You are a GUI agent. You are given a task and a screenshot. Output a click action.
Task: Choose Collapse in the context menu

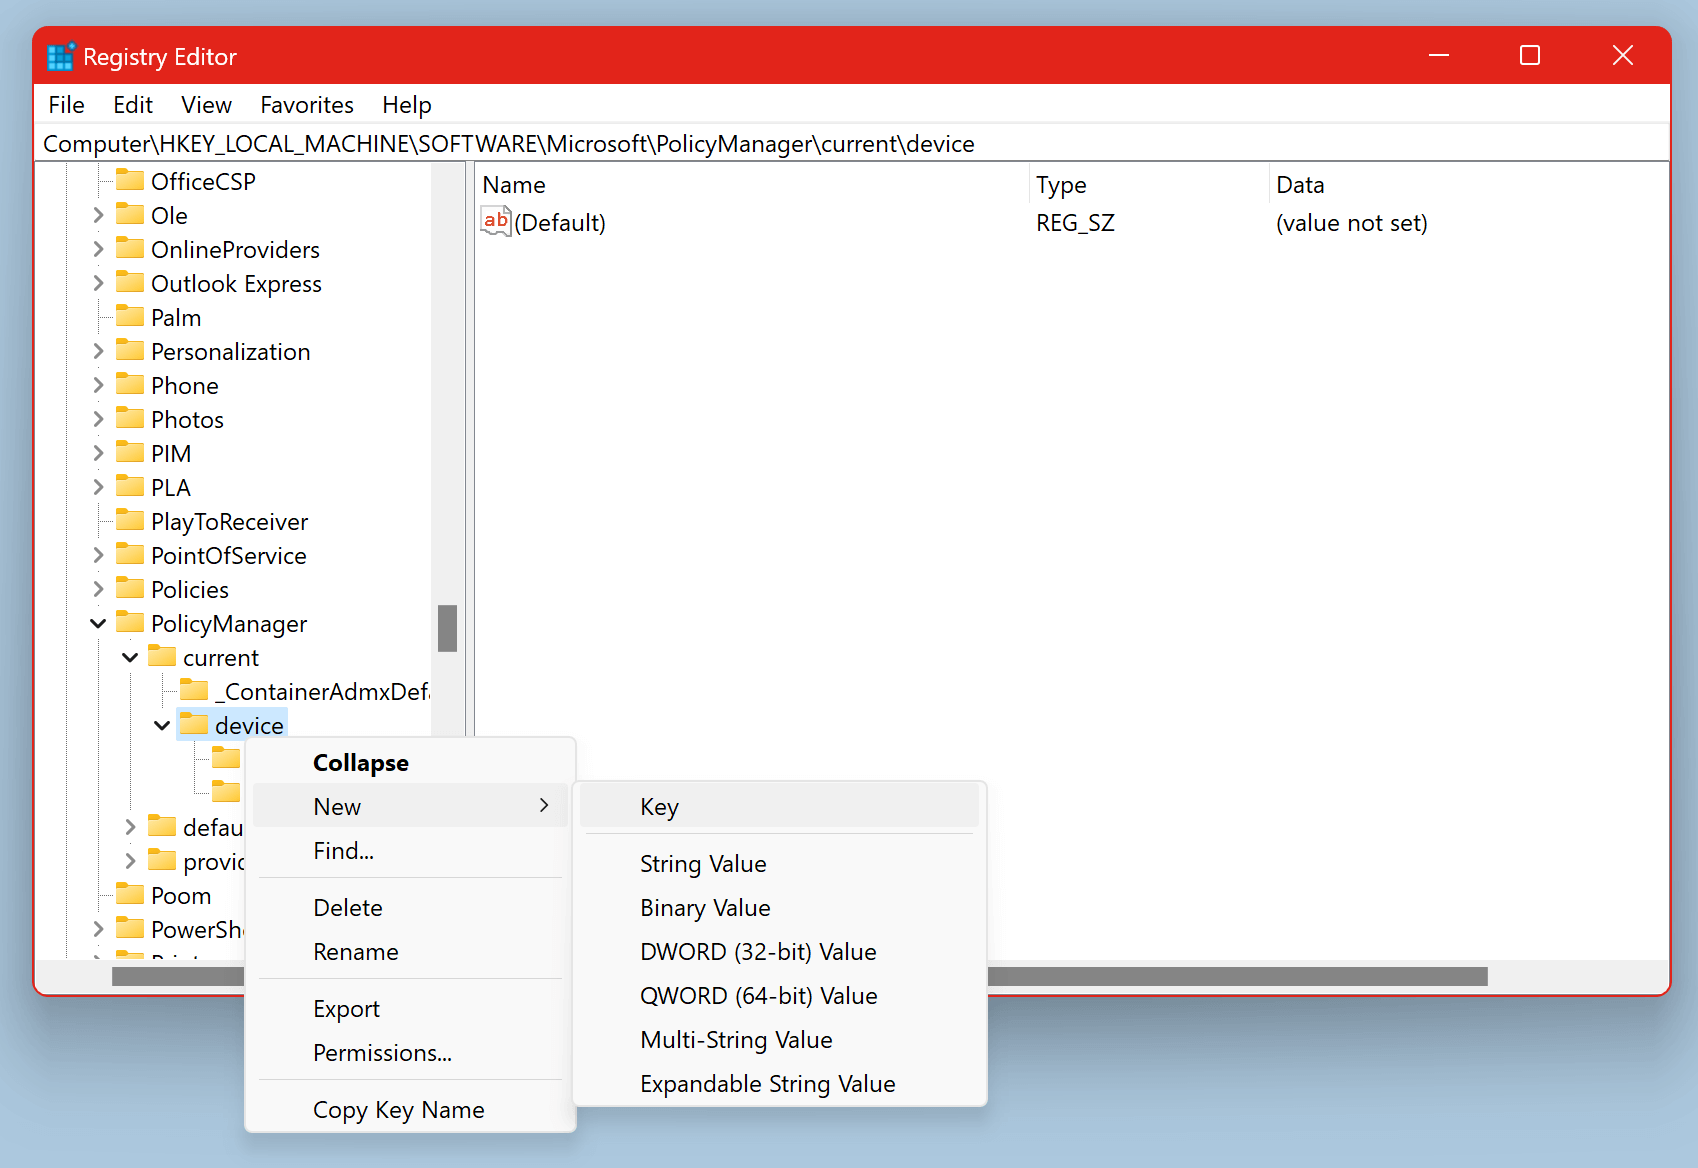[410, 763]
